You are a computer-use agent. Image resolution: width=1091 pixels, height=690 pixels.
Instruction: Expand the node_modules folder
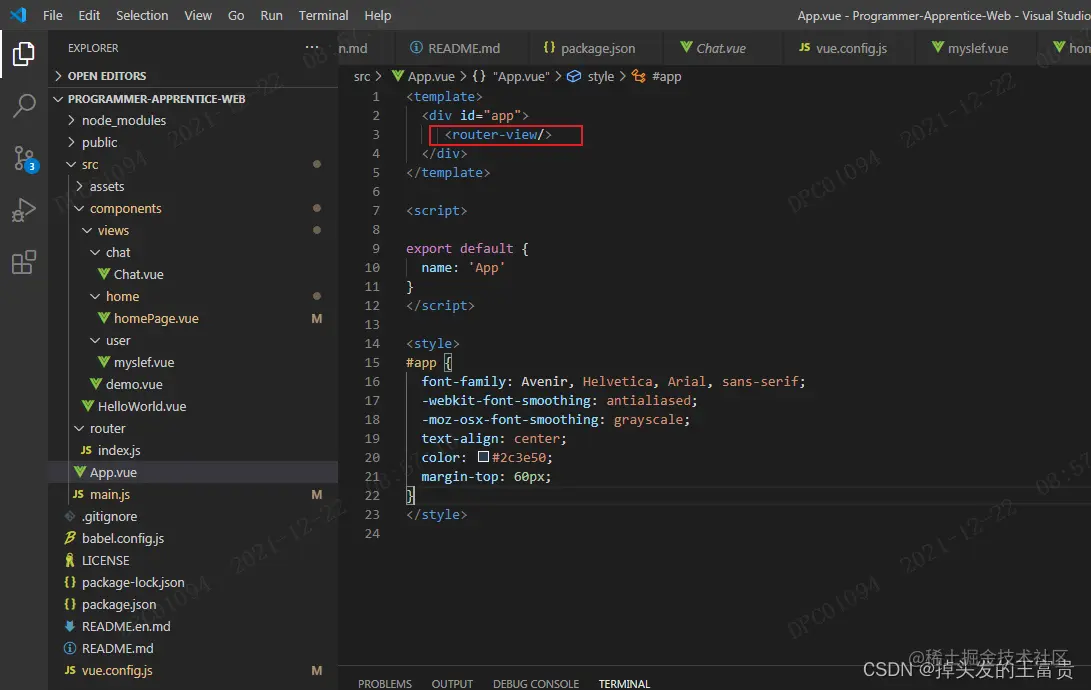pos(71,120)
